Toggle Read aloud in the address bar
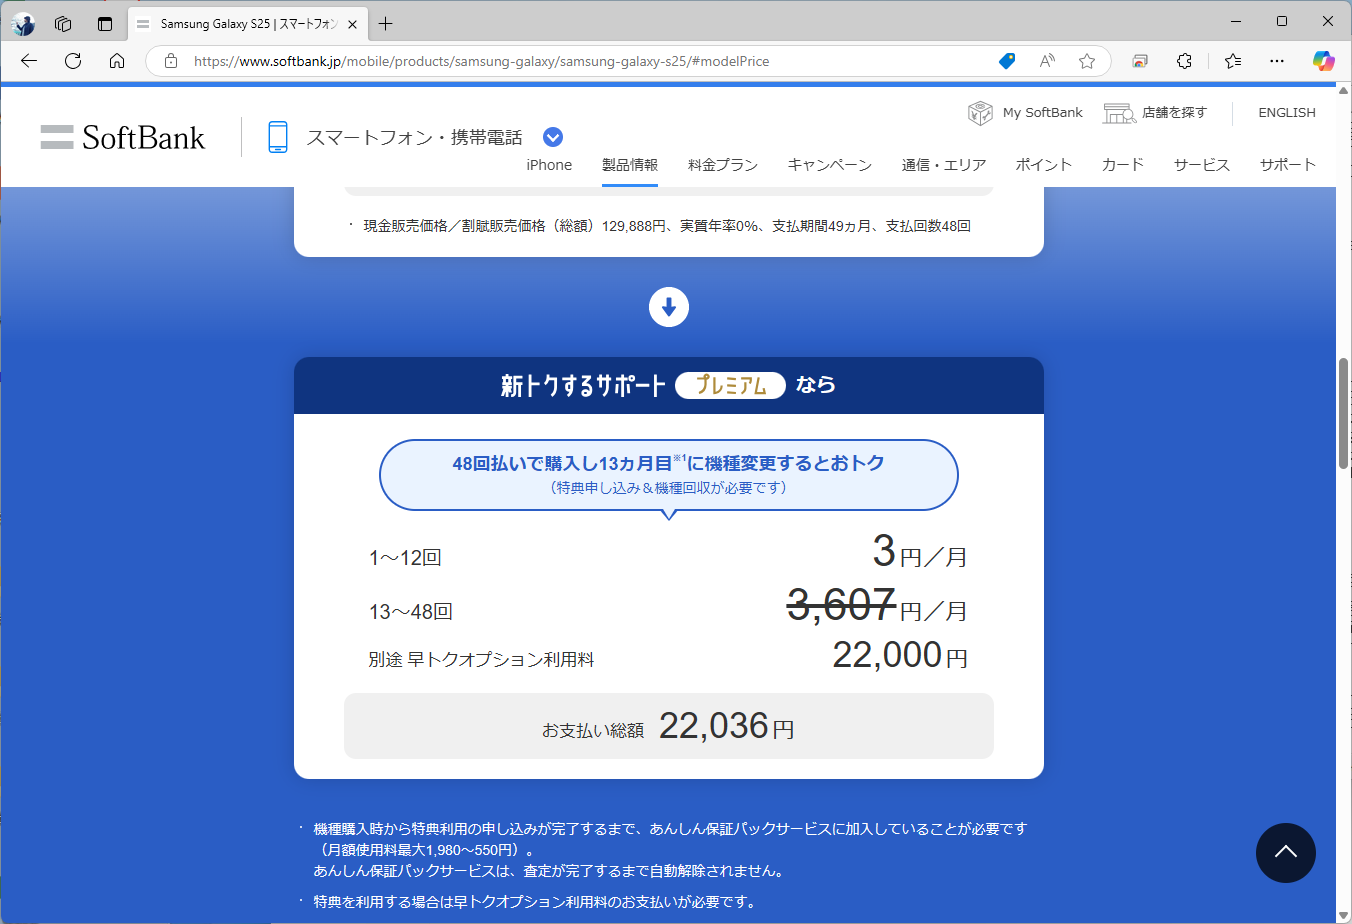This screenshot has height=924, width=1352. pyautogui.click(x=1046, y=61)
